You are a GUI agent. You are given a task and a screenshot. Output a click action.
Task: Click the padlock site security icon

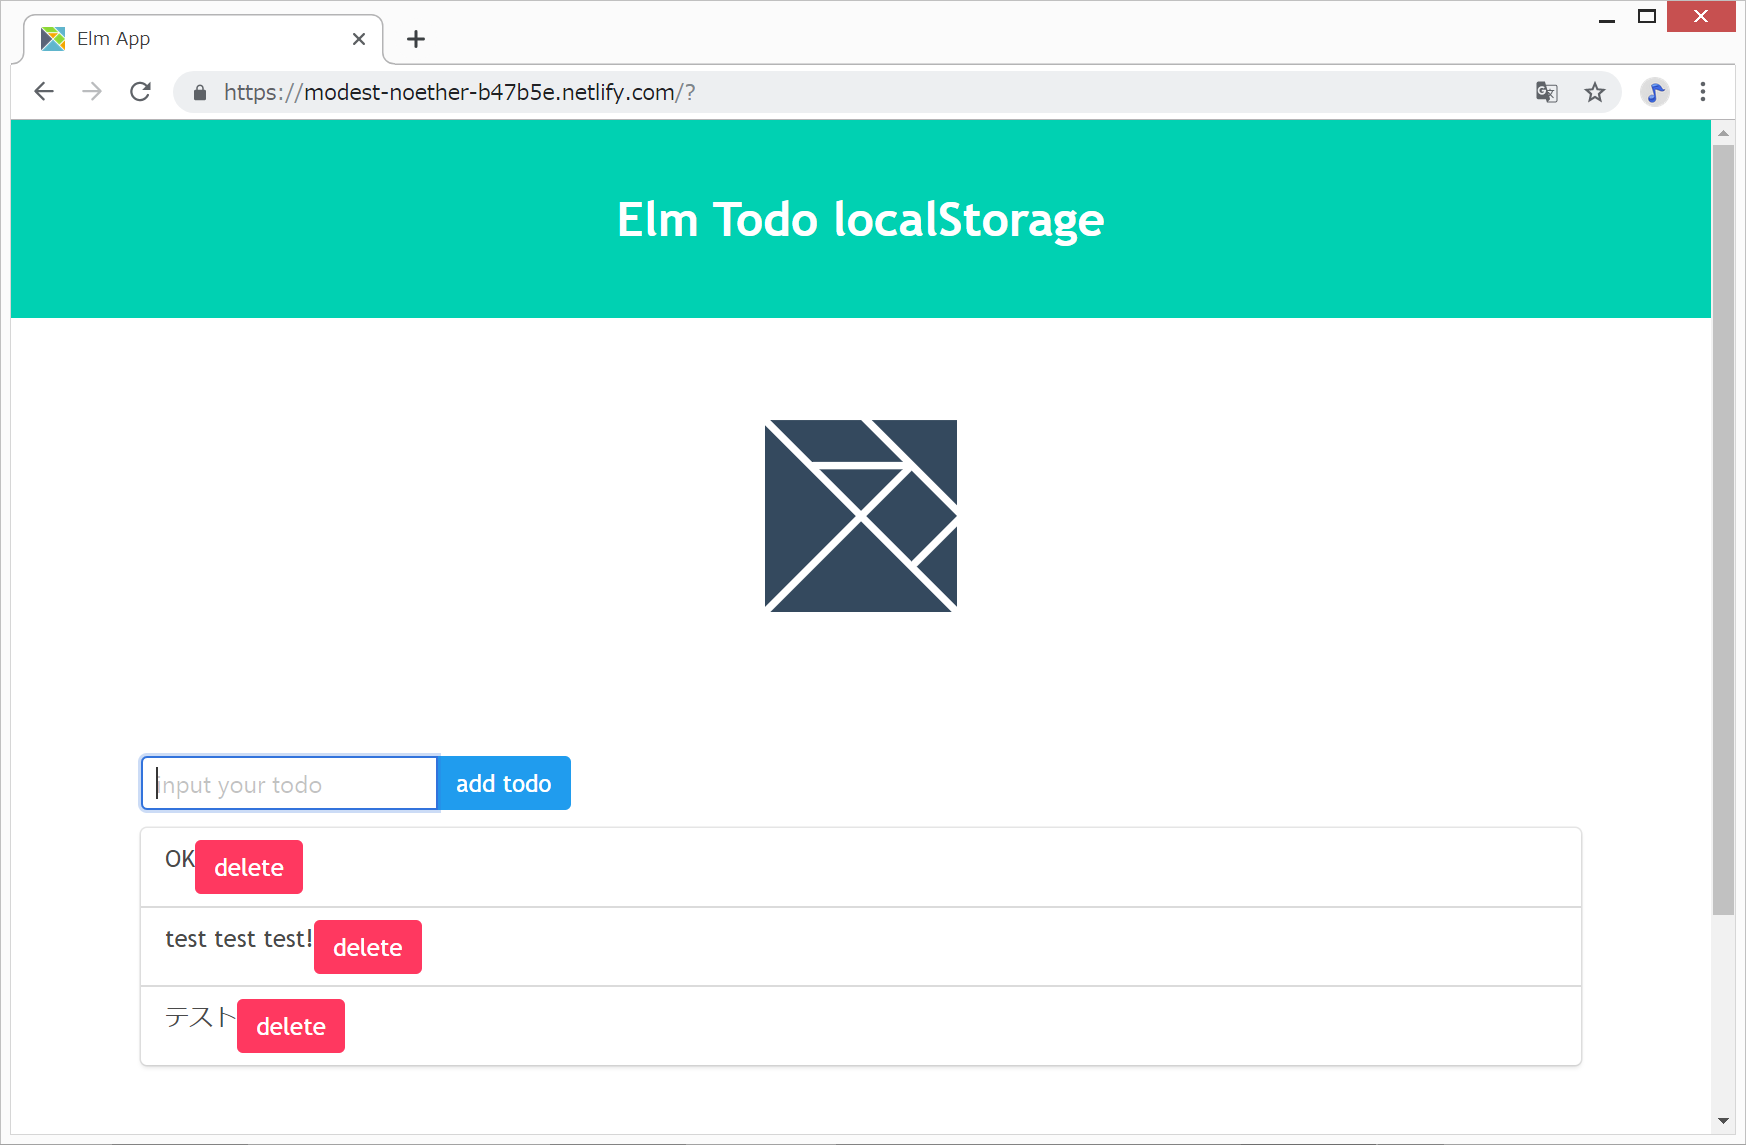[200, 93]
